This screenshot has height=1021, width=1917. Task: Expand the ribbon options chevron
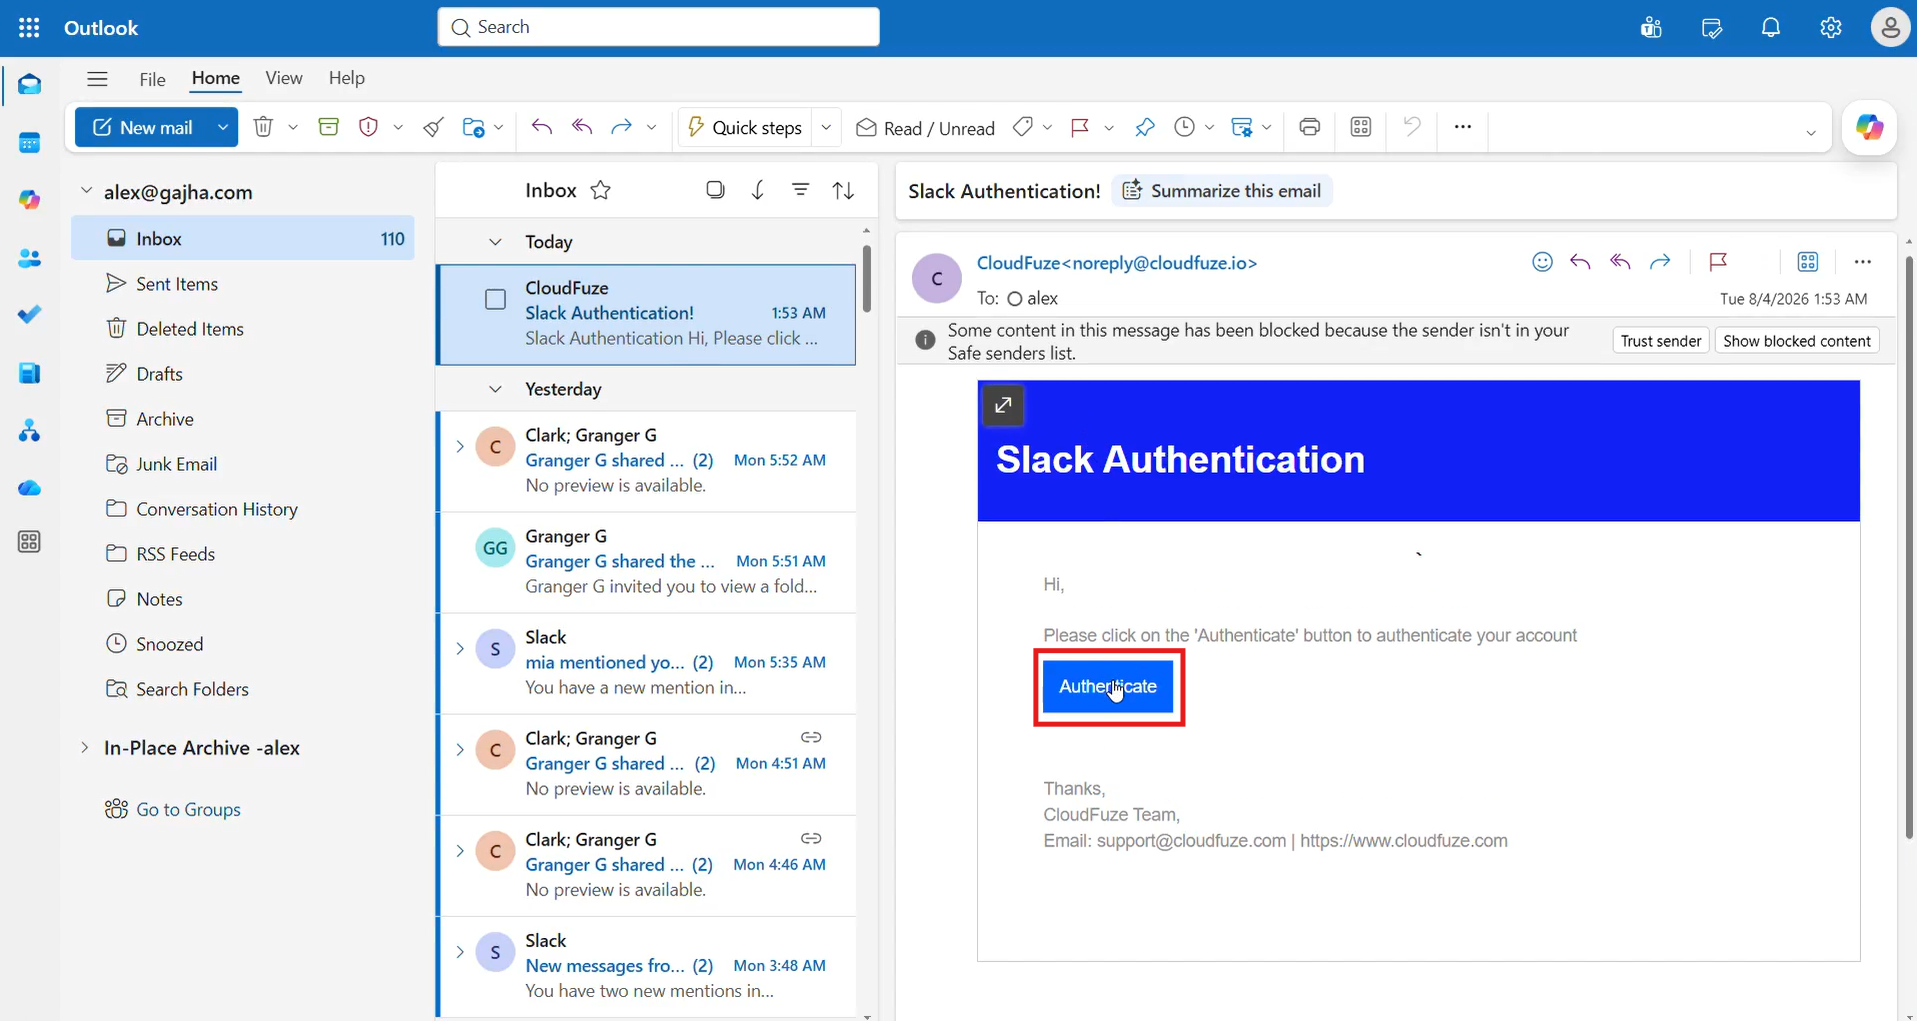click(x=1811, y=133)
